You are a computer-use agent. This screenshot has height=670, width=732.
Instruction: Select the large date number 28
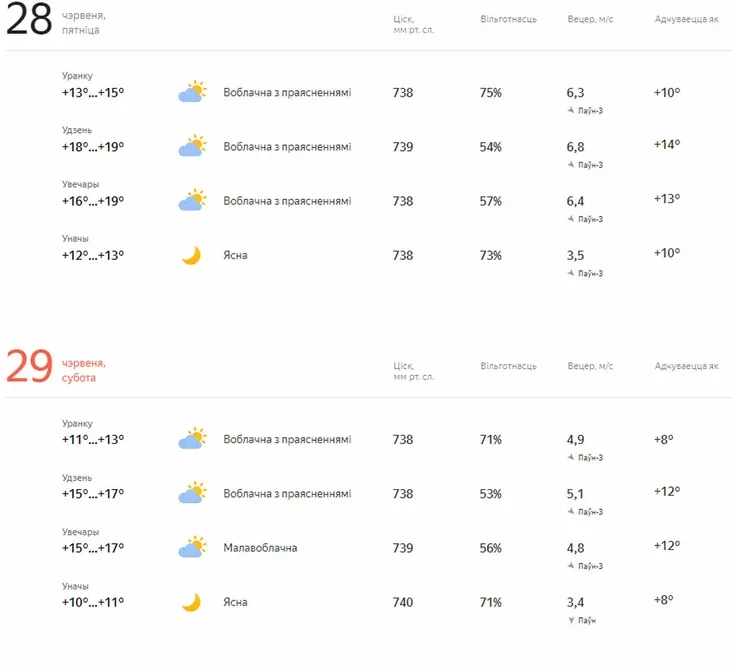[29, 21]
